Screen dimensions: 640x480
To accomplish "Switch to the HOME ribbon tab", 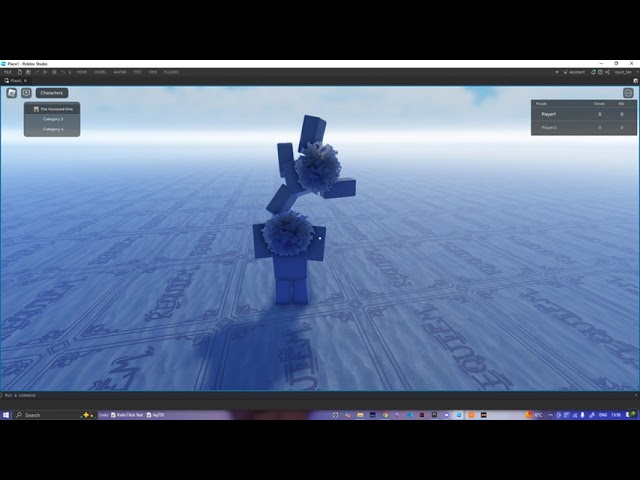I will 82,72.
